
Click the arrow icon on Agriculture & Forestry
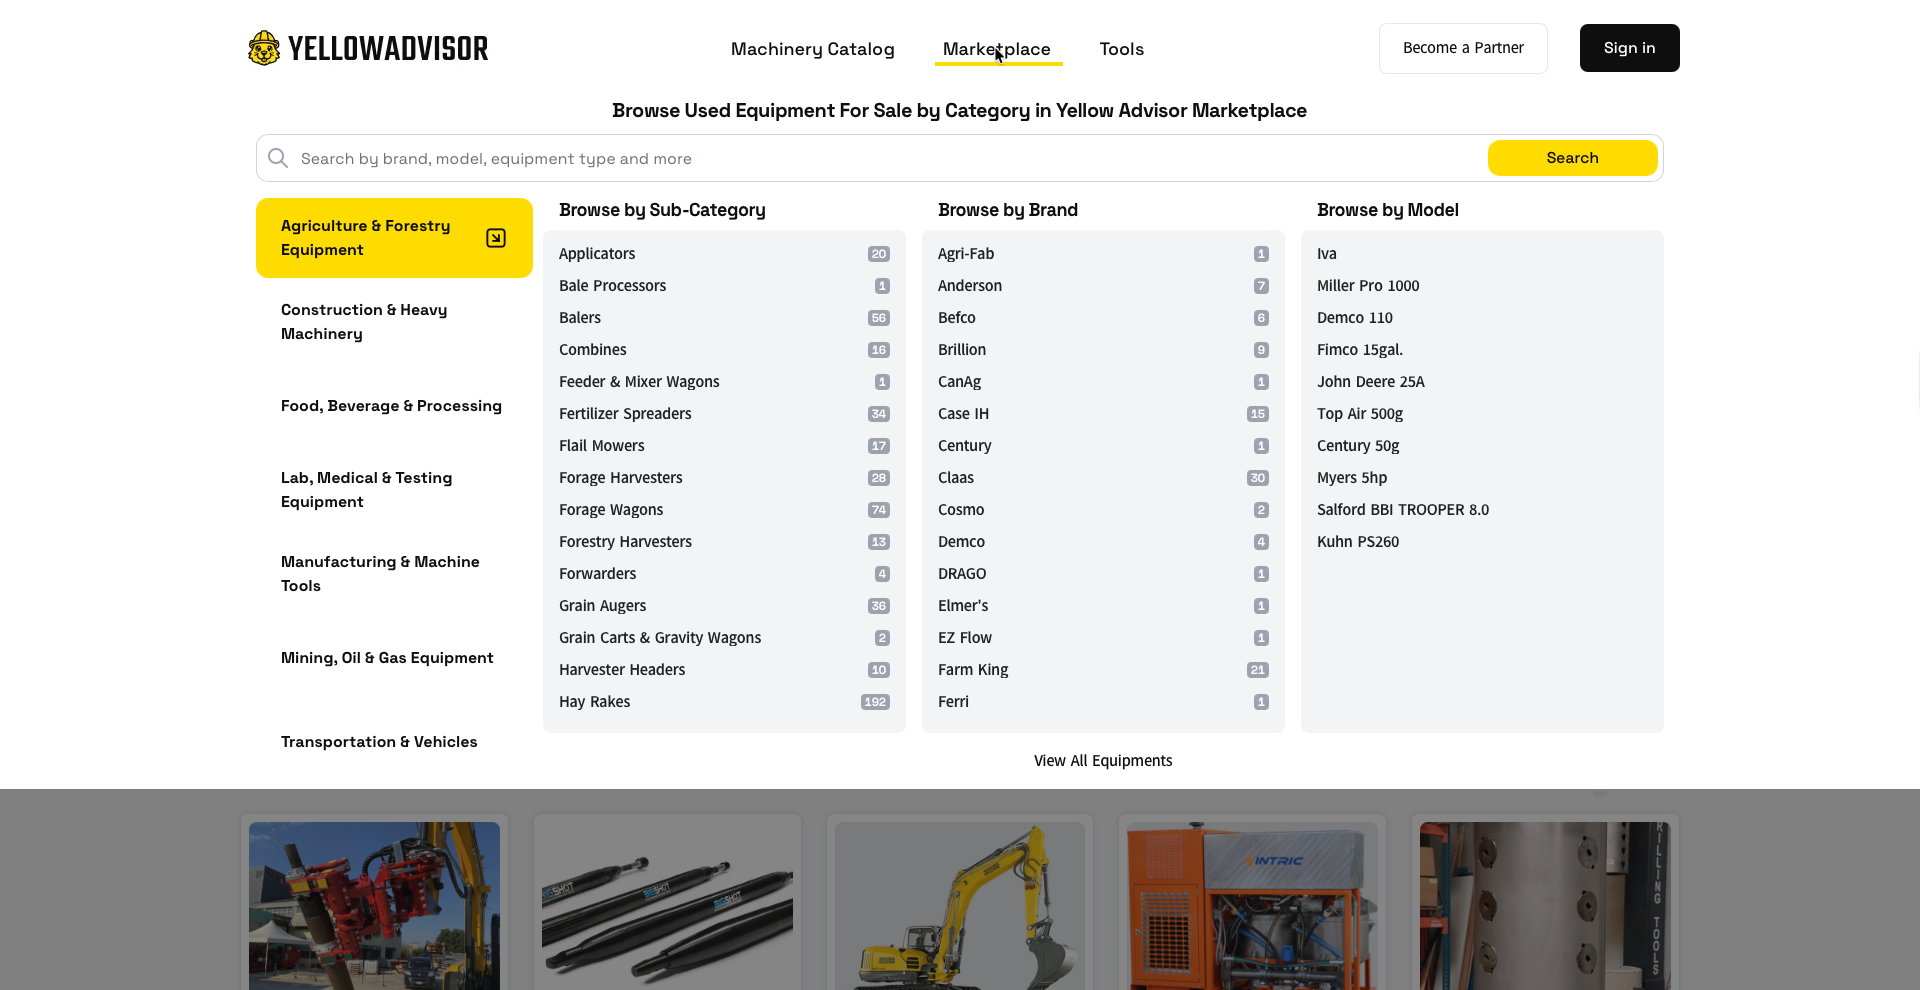496,238
